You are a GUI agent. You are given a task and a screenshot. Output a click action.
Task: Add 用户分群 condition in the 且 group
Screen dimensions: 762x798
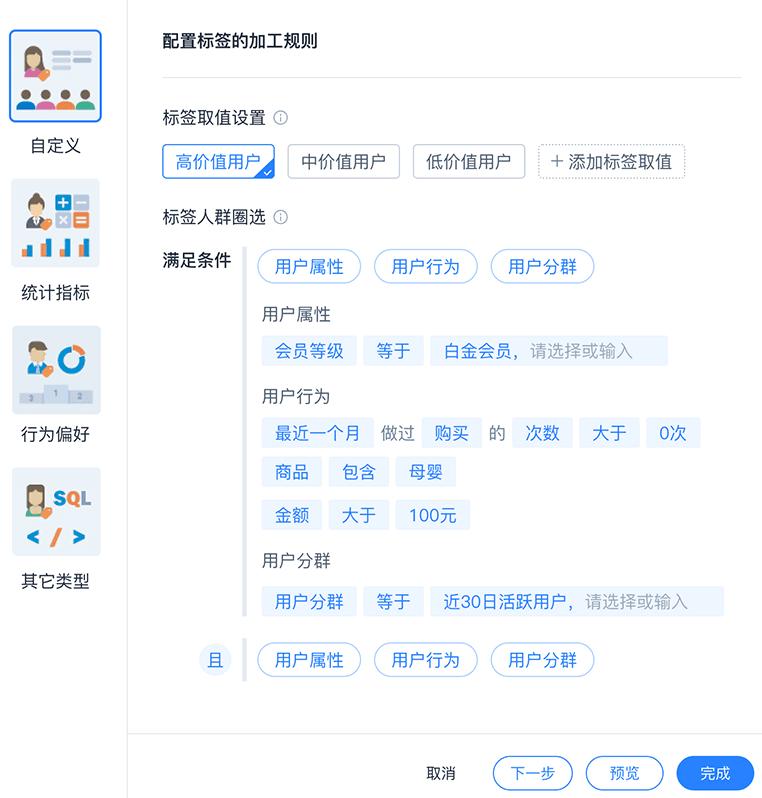point(542,660)
